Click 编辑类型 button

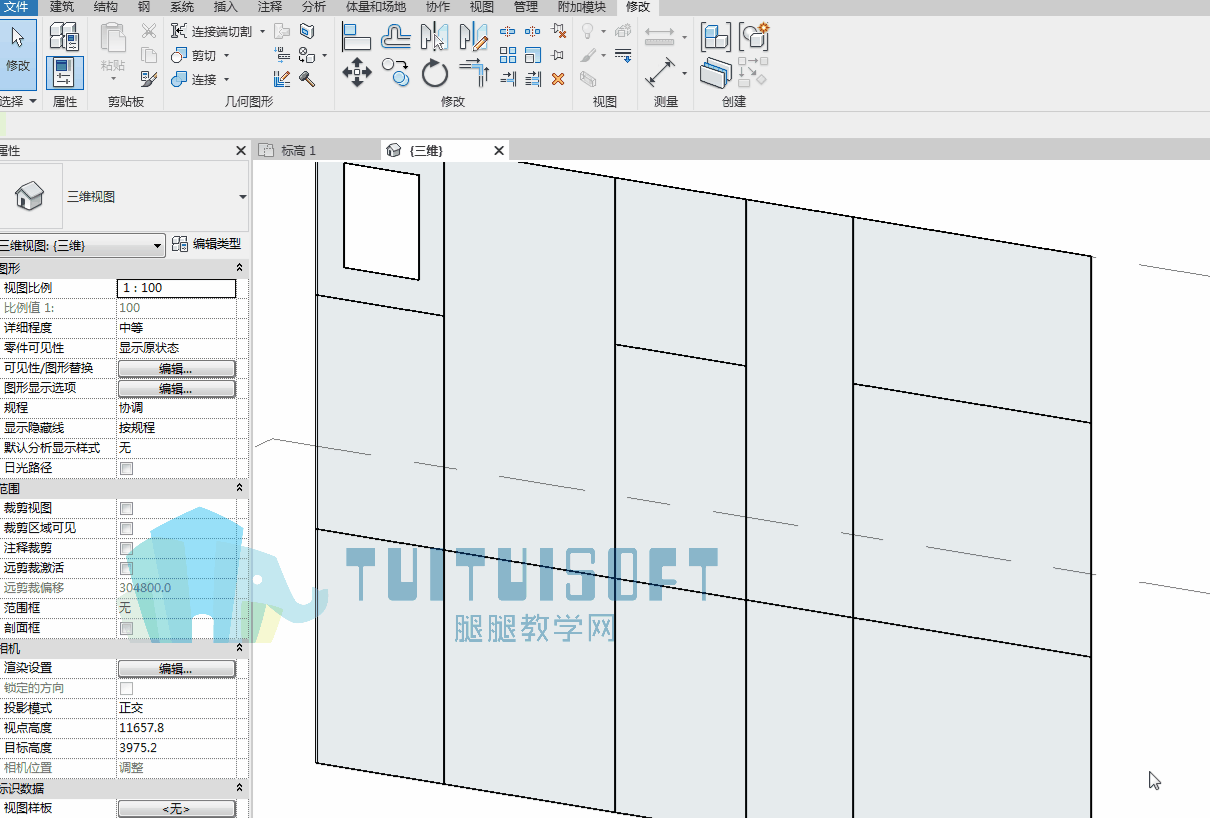207,244
